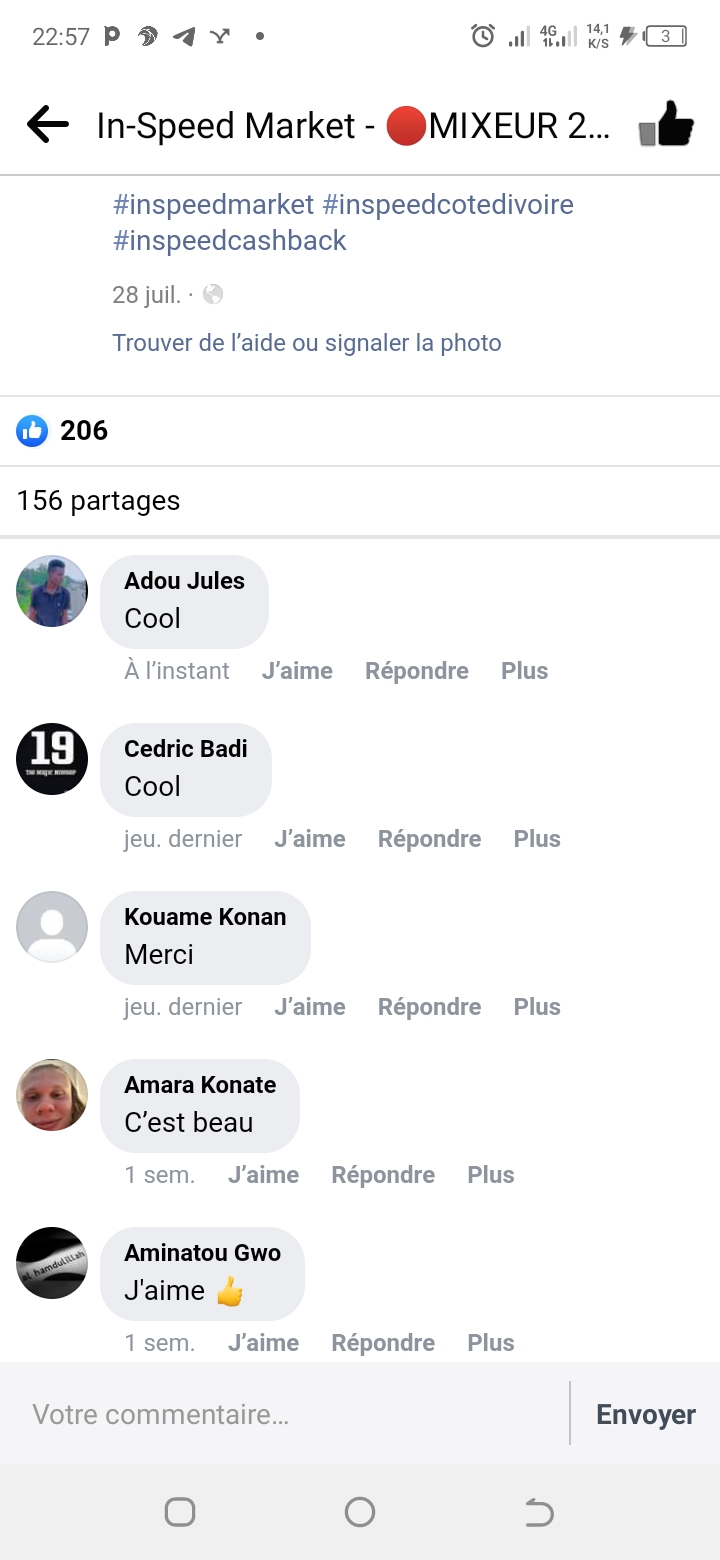Tap the Android home circle button
The width and height of the screenshot is (720, 1560).
[359, 1512]
